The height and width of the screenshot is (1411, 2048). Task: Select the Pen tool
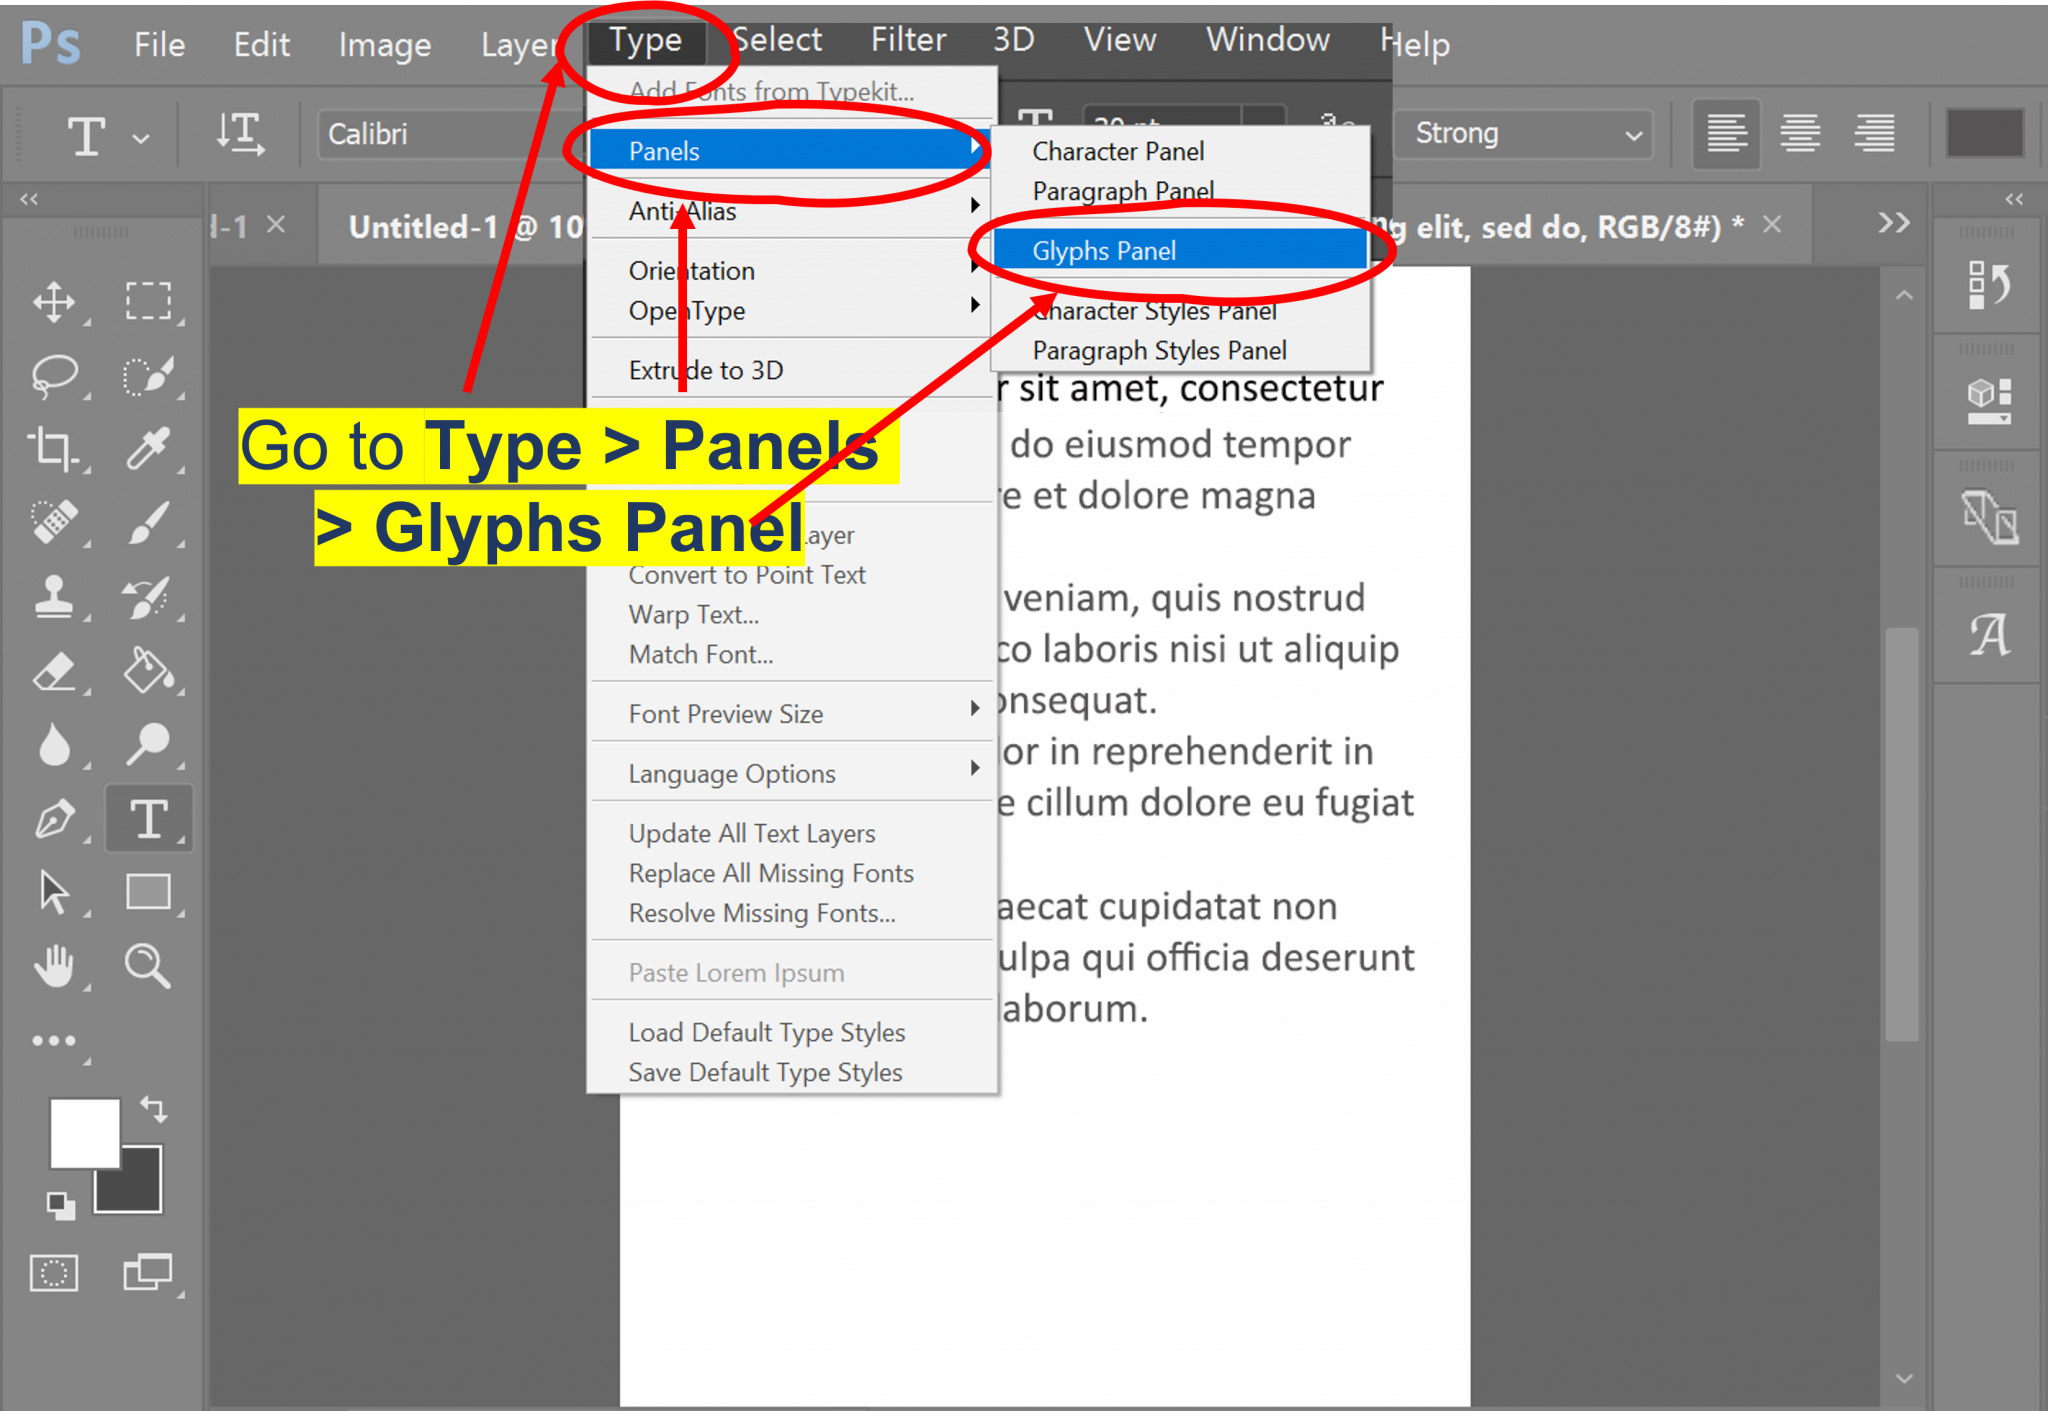(54, 819)
